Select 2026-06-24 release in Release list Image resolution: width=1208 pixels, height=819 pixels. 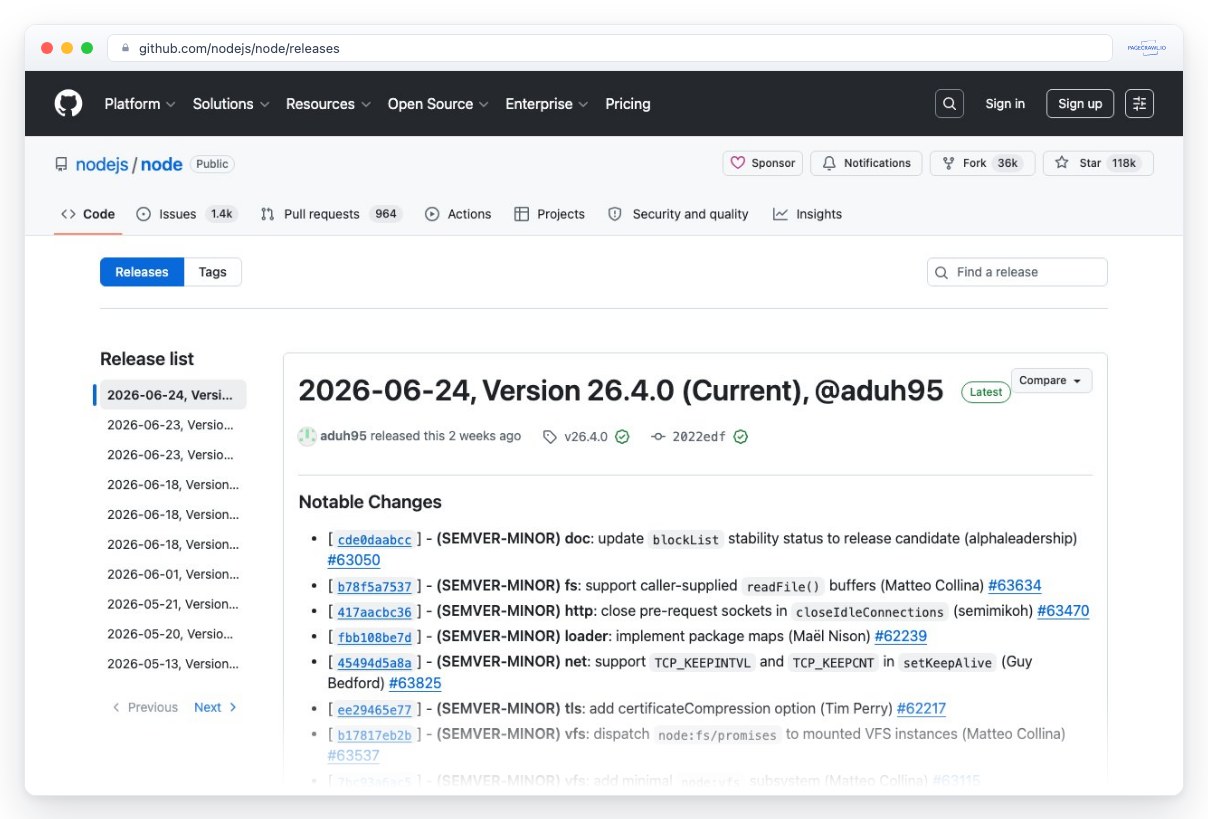point(172,395)
